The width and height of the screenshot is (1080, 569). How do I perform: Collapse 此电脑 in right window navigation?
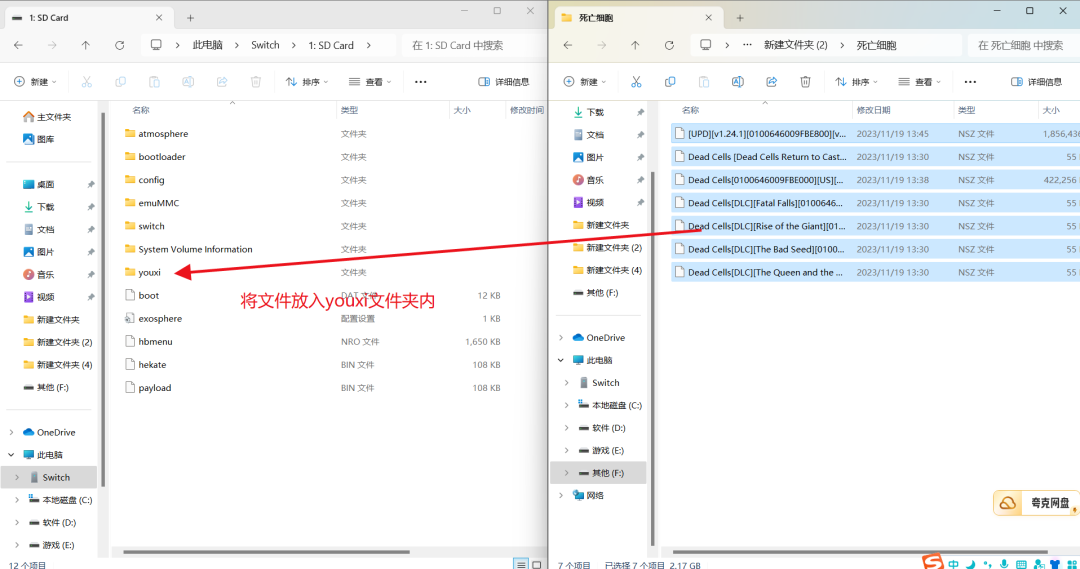click(x=561, y=360)
